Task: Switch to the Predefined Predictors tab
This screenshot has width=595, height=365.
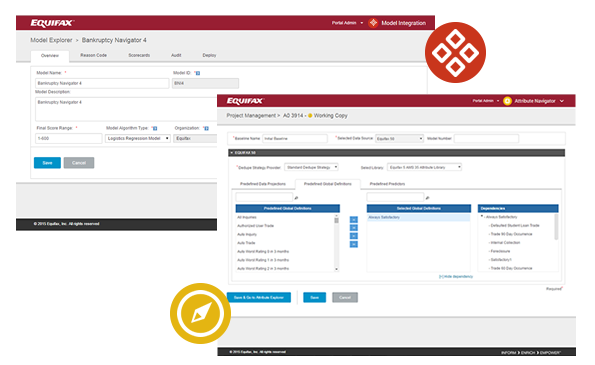Action: coord(387,184)
